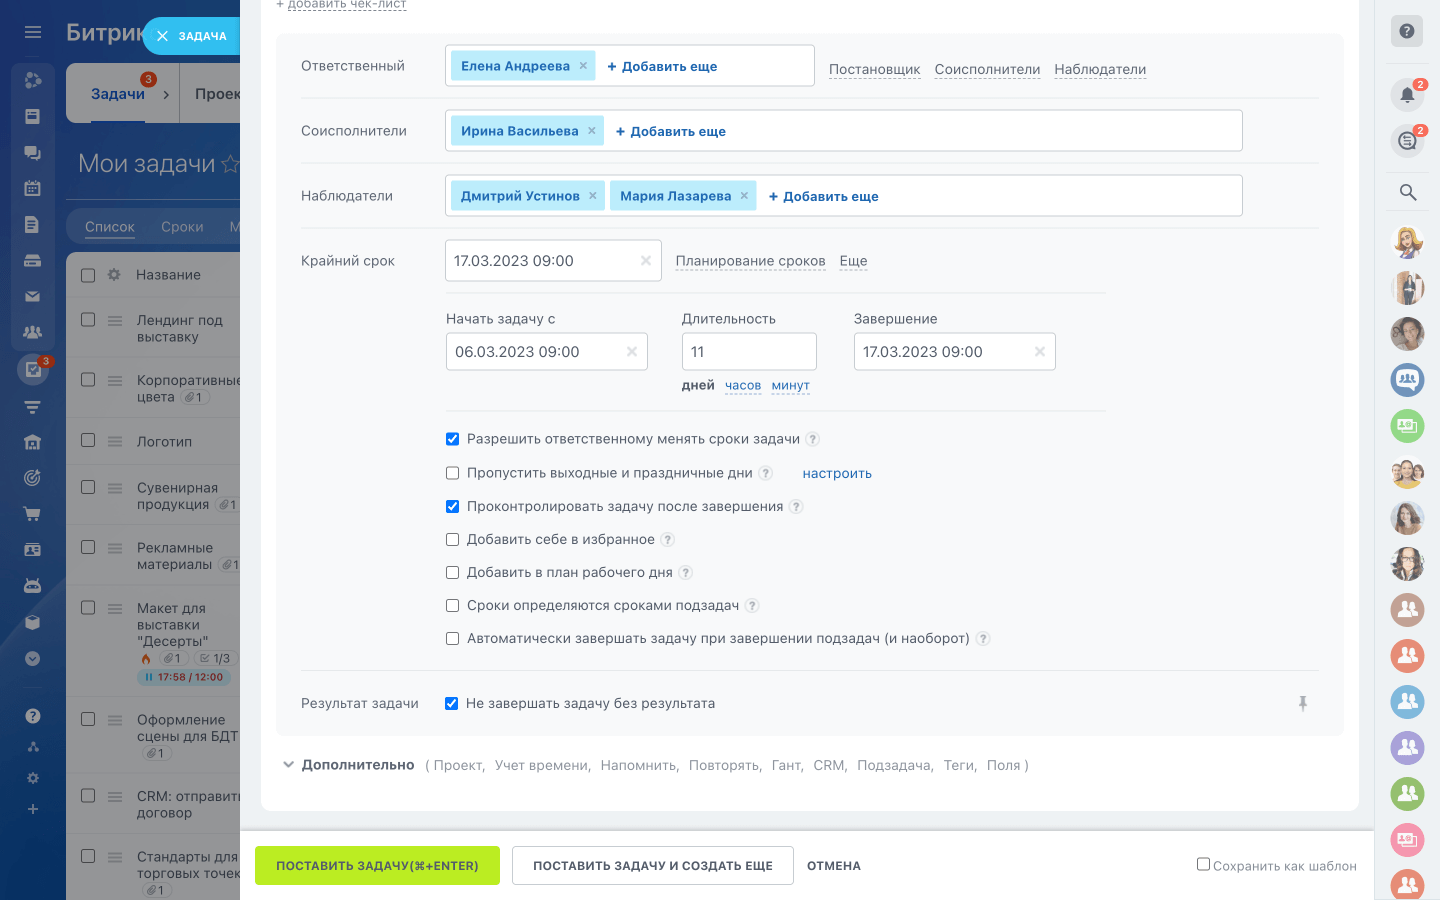Expand hidden sidebar items via chevron icon
The image size is (1440, 900).
[x=32, y=658]
